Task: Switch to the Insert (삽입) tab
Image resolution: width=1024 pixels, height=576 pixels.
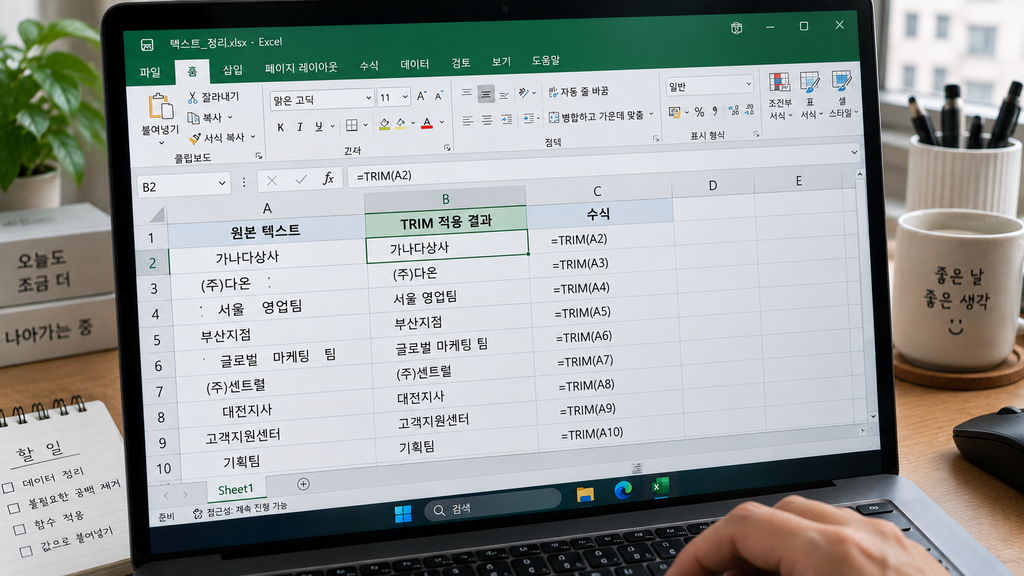Action: pyautogui.click(x=232, y=69)
